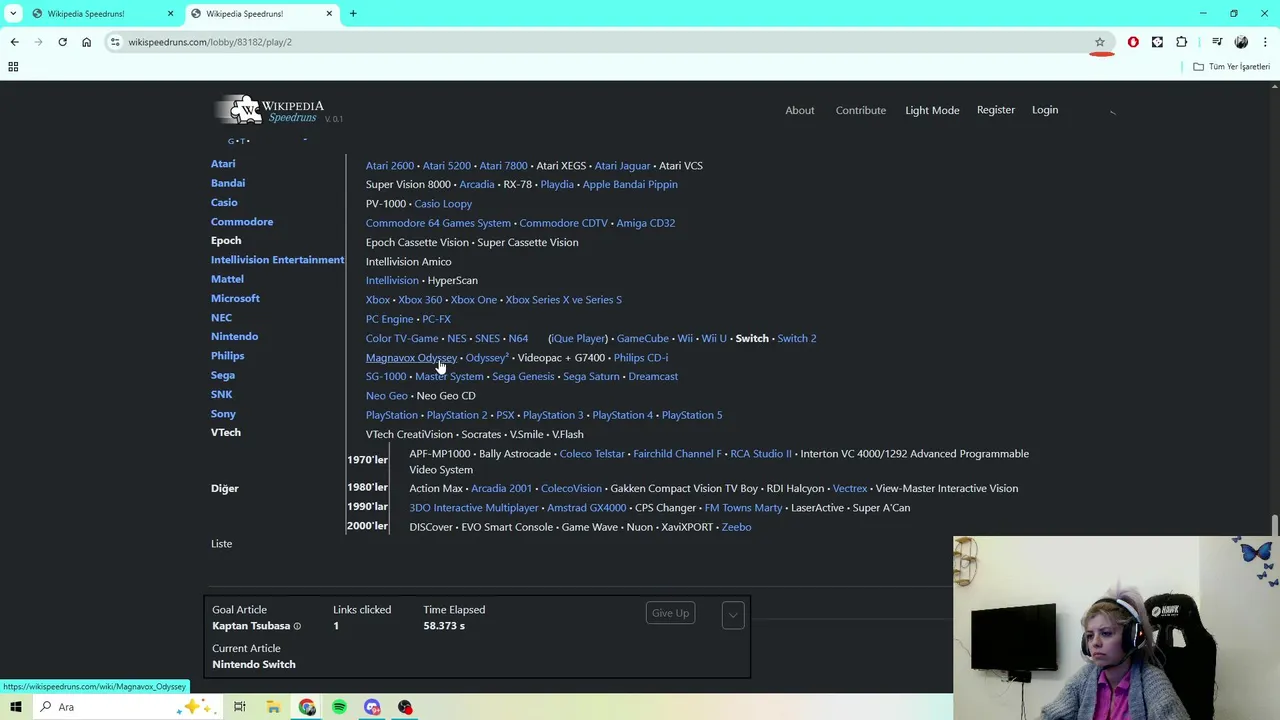This screenshot has height=720, width=1280.
Task: Open Task View on the taskbar
Action: (x=240, y=707)
